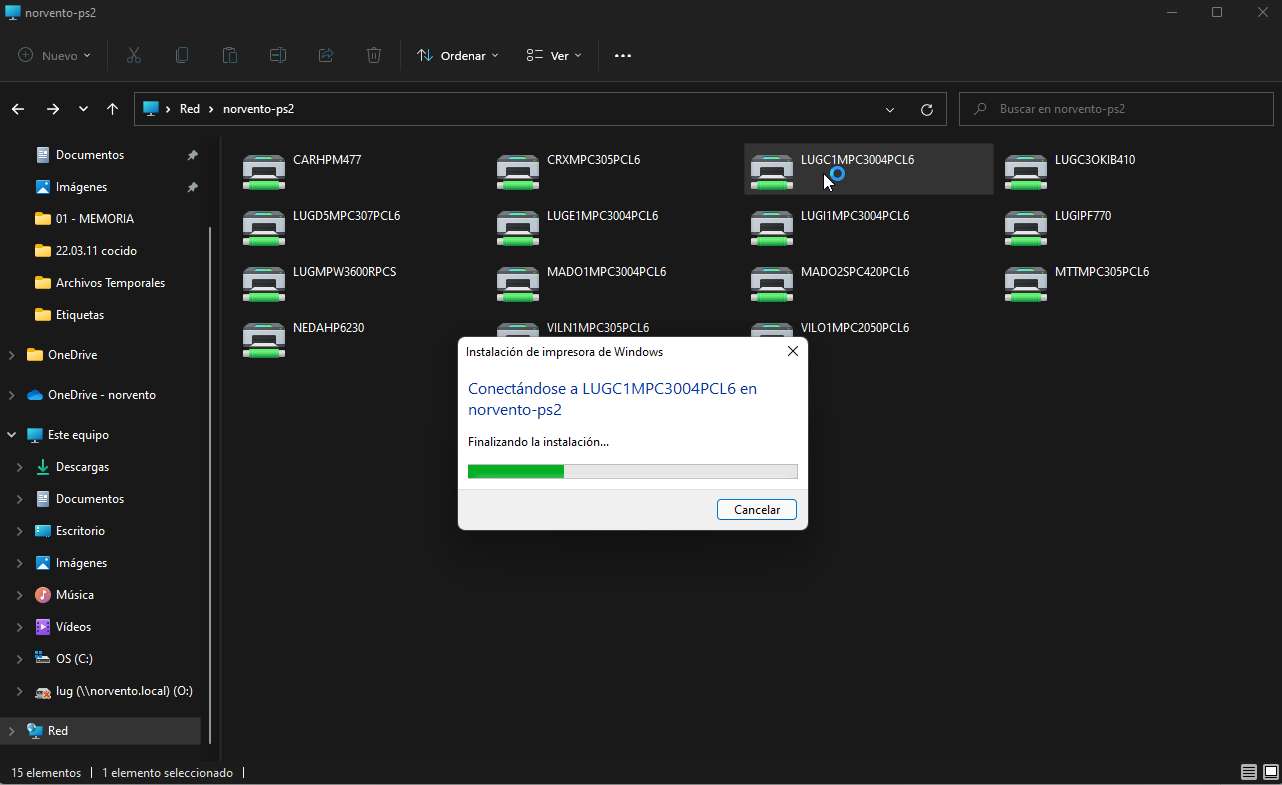Open the Nuevo dropdown menu
This screenshot has height=785, width=1282.
(54, 56)
